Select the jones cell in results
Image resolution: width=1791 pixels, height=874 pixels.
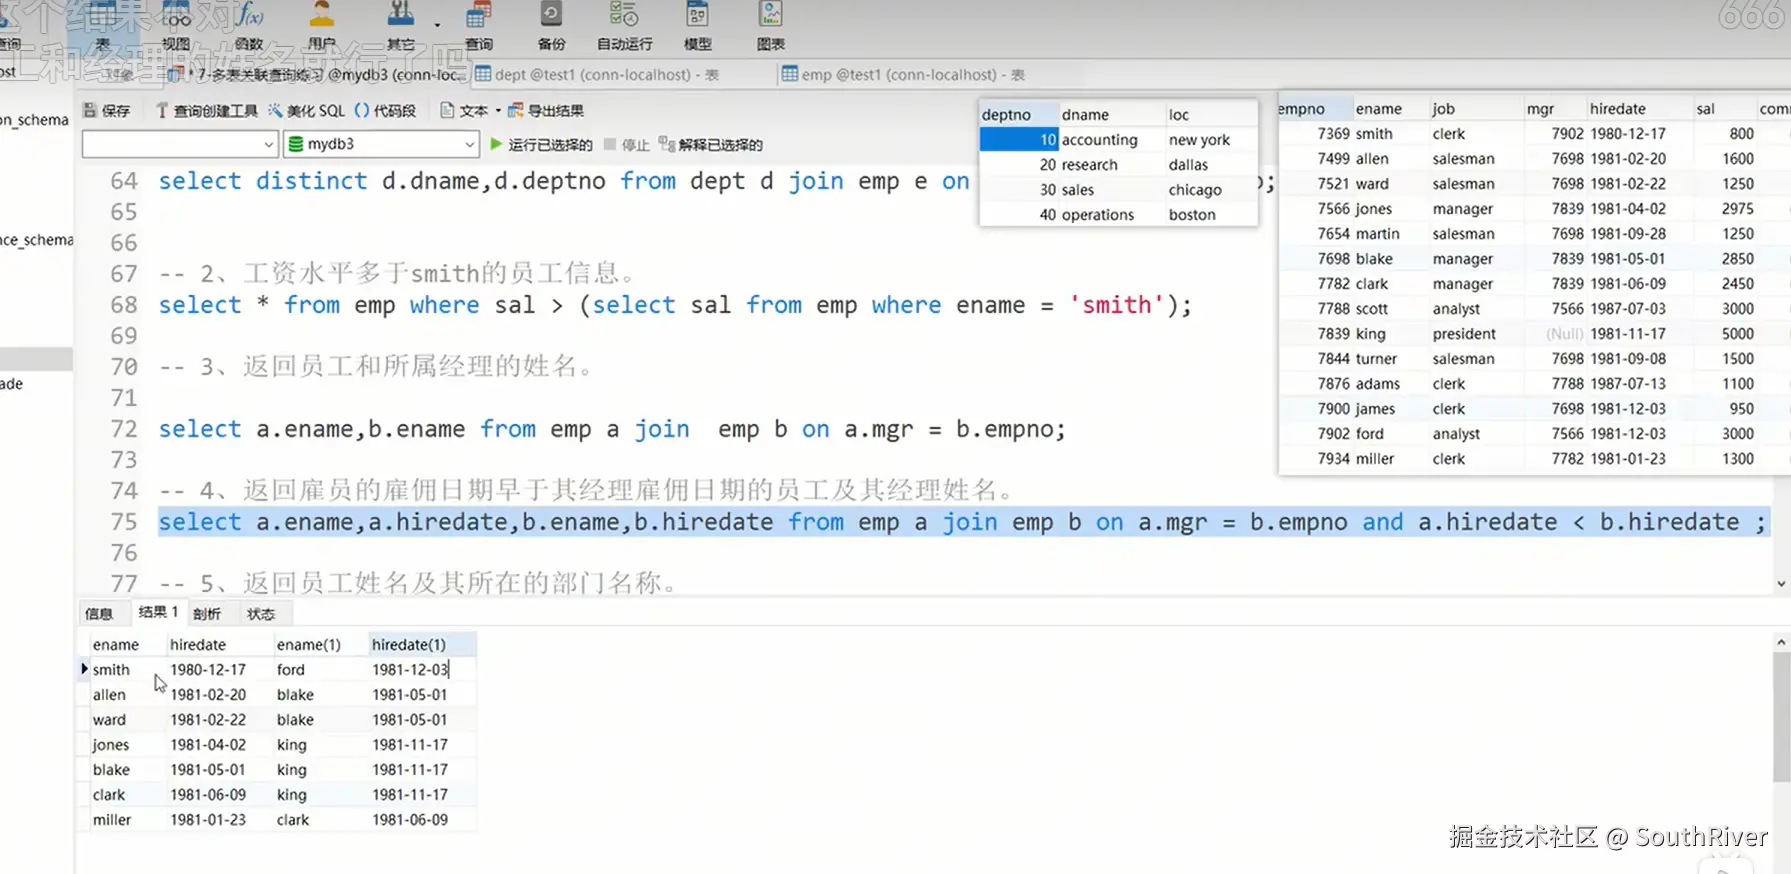coord(127,744)
